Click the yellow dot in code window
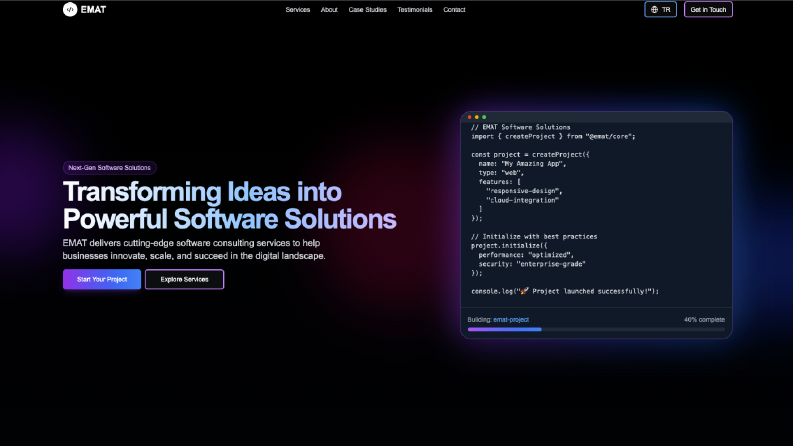Image resolution: width=793 pixels, height=446 pixels. 476,117
